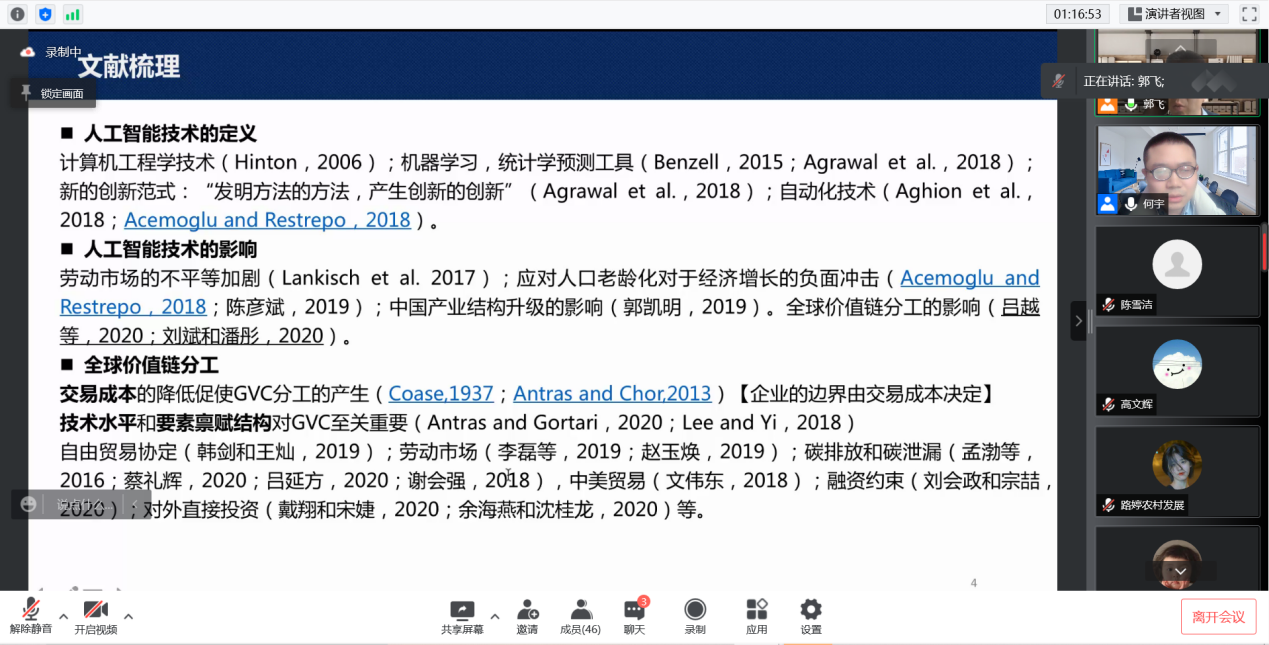This screenshot has width=1269, height=645.
Task: Collapse the participant video sidebar arrow
Action: pos(1078,321)
